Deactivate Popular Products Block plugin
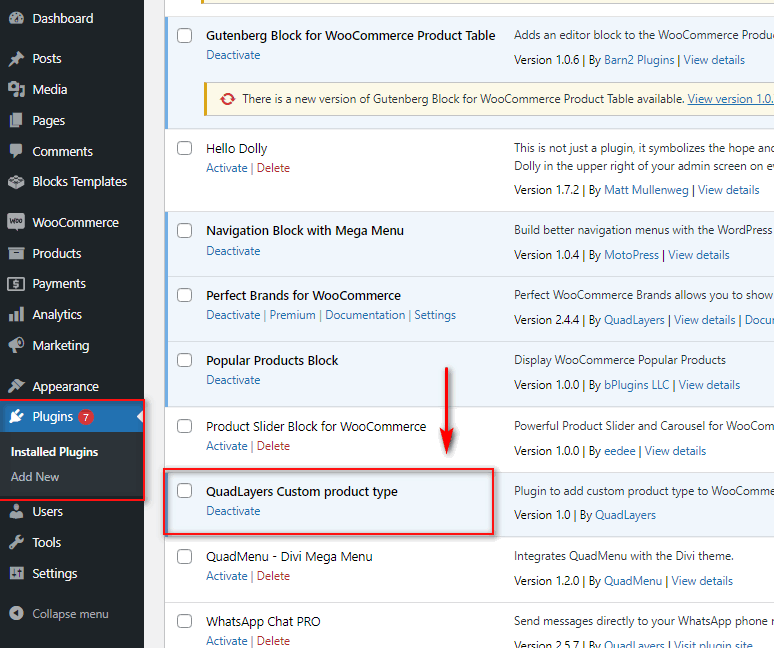This screenshot has height=648, width=774. 233,380
